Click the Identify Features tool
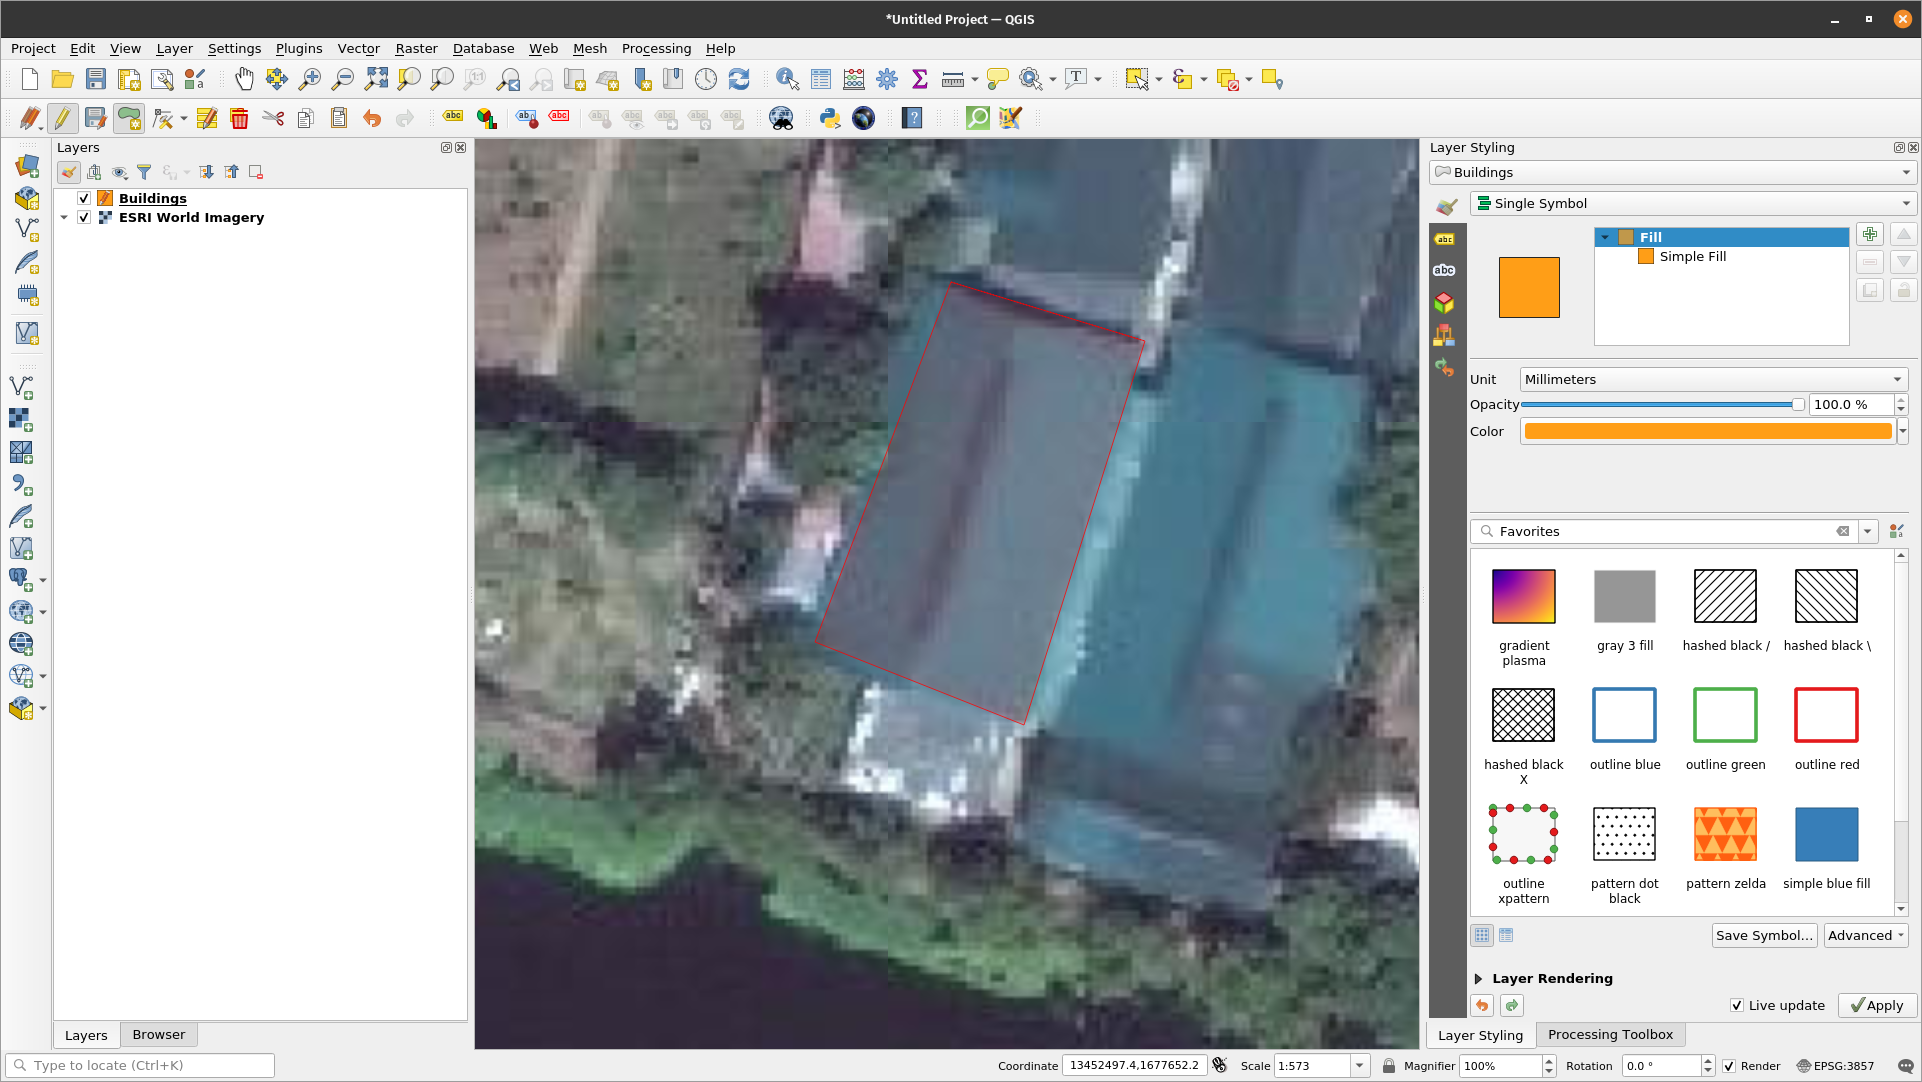Image resolution: width=1922 pixels, height=1082 pixels. [787, 79]
